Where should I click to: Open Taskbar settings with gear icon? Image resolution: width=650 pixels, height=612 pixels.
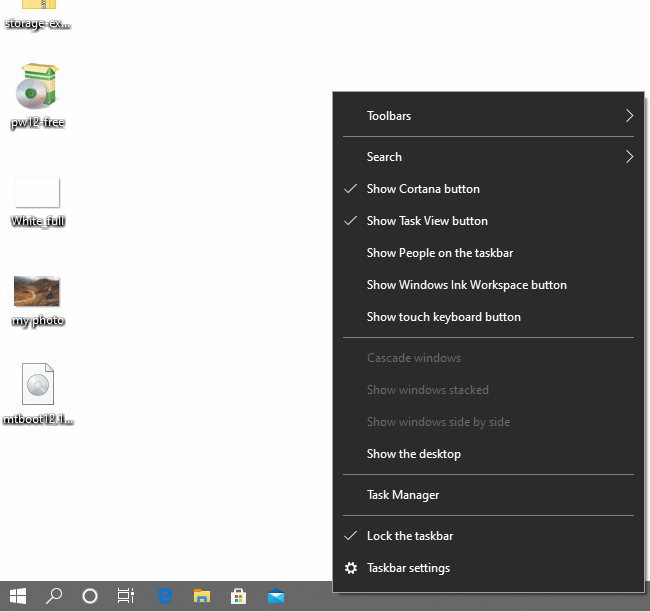[408, 568]
